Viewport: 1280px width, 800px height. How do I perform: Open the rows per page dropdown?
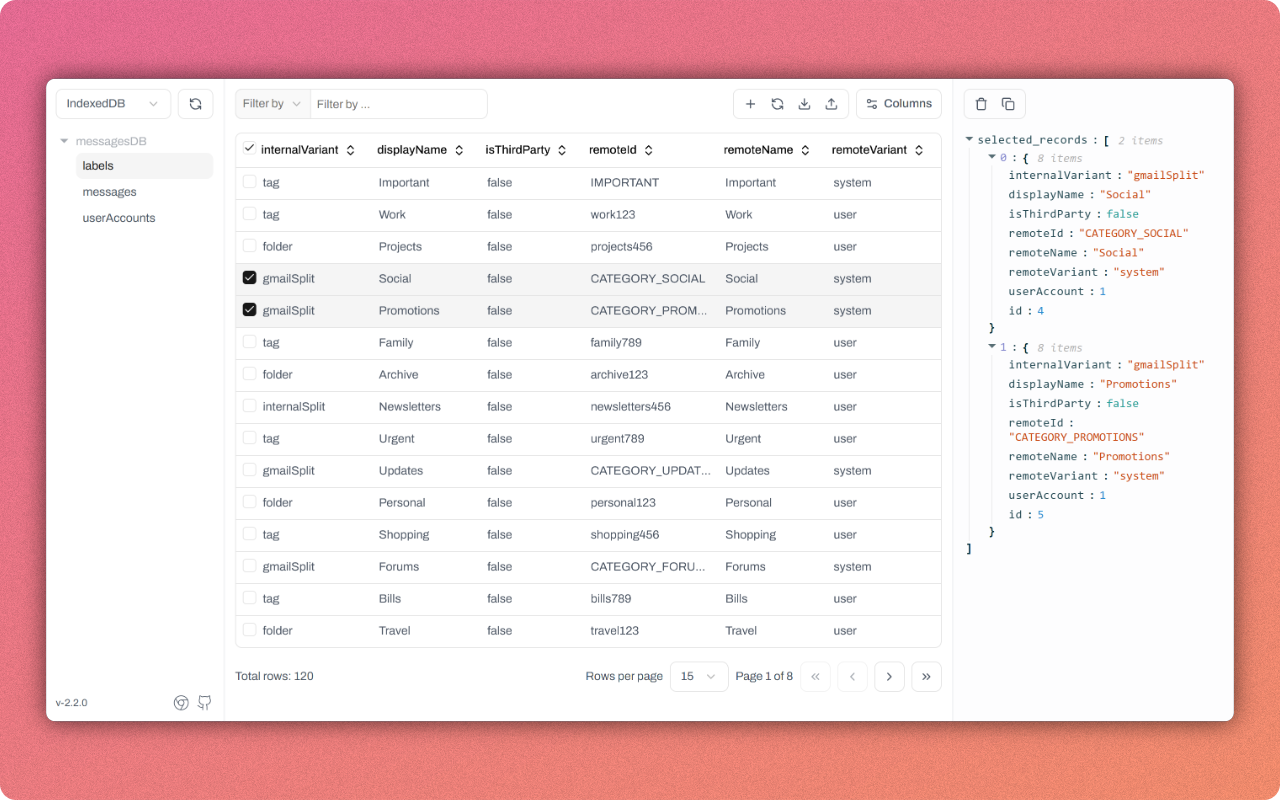click(x=699, y=676)
